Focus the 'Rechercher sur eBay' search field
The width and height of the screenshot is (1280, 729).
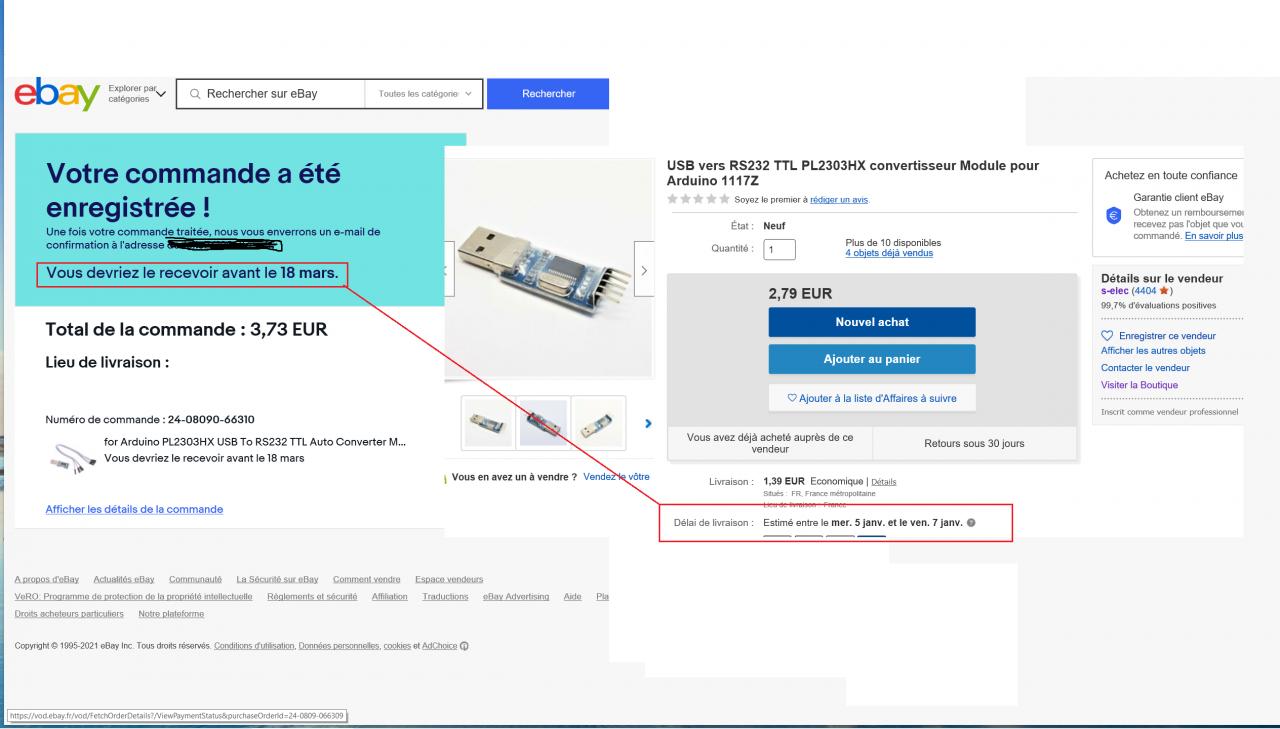[x=270, y=94]
